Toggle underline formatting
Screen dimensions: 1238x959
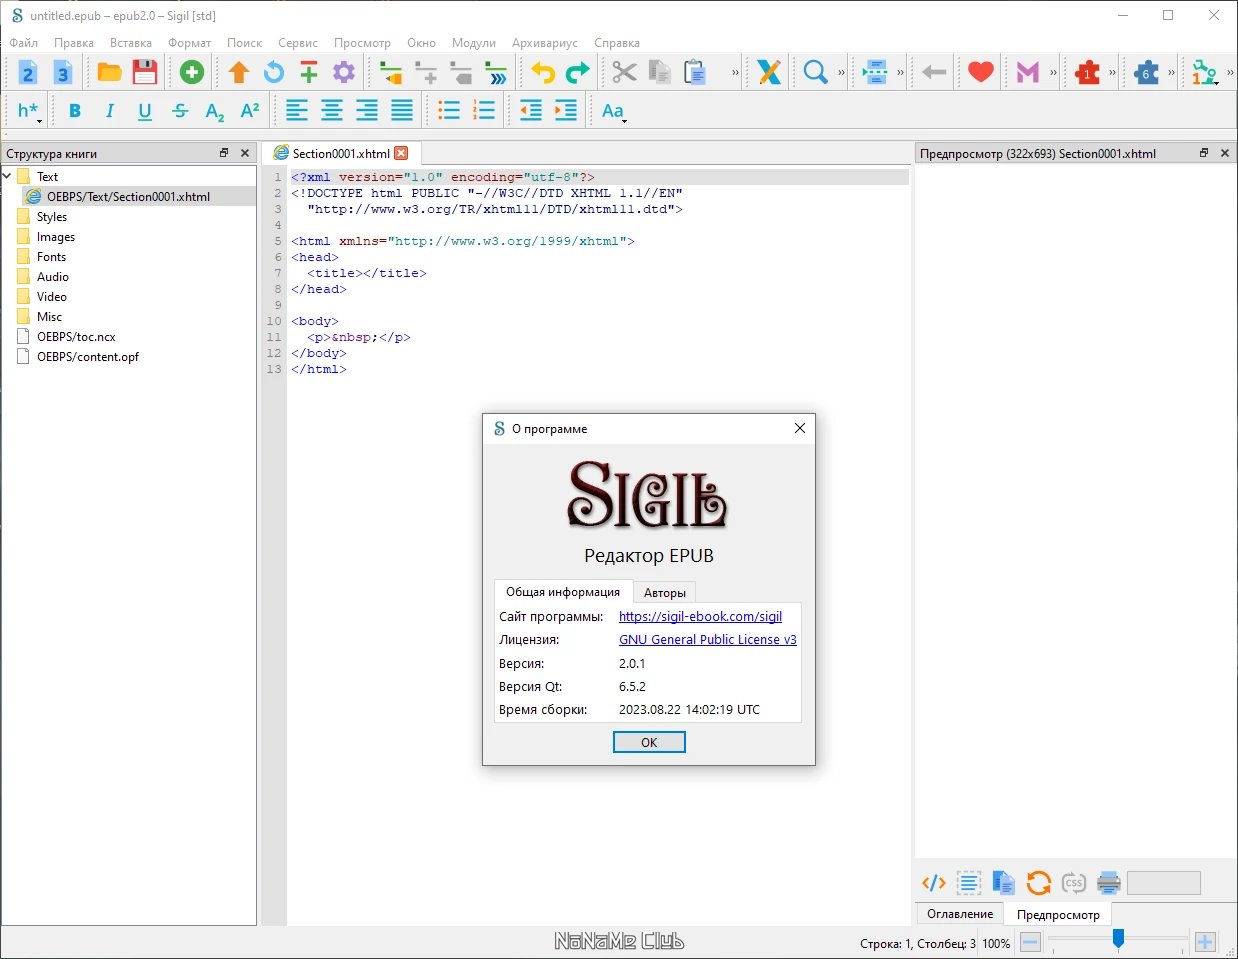coord(145,111)
